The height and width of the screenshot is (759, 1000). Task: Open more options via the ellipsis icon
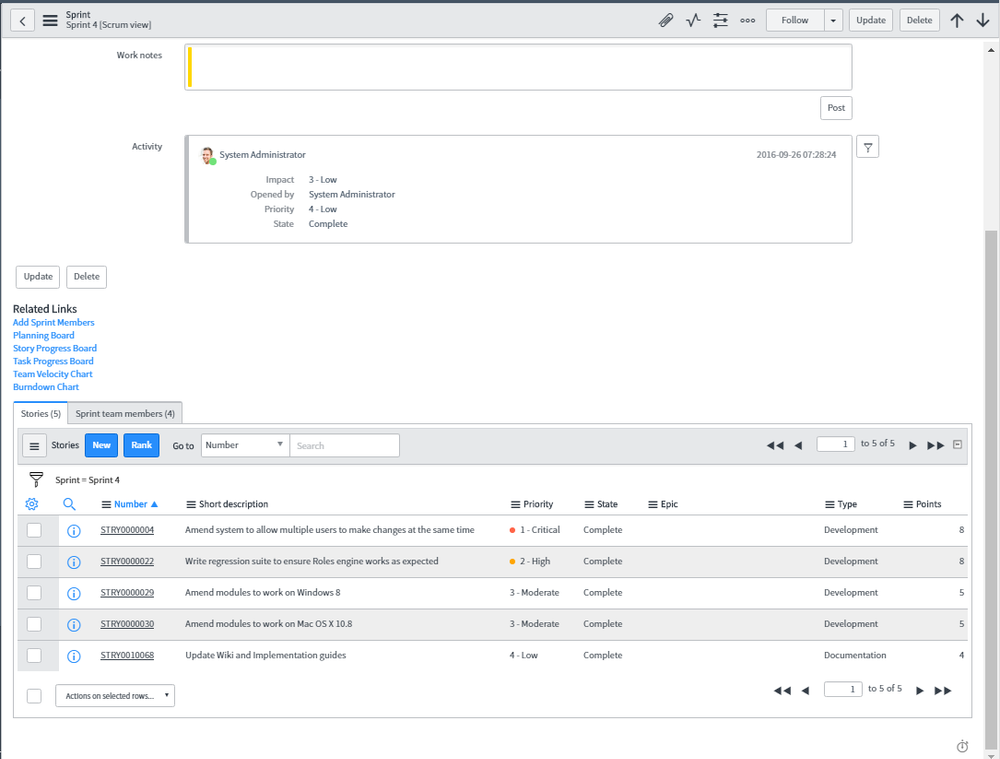coord(747,20)
